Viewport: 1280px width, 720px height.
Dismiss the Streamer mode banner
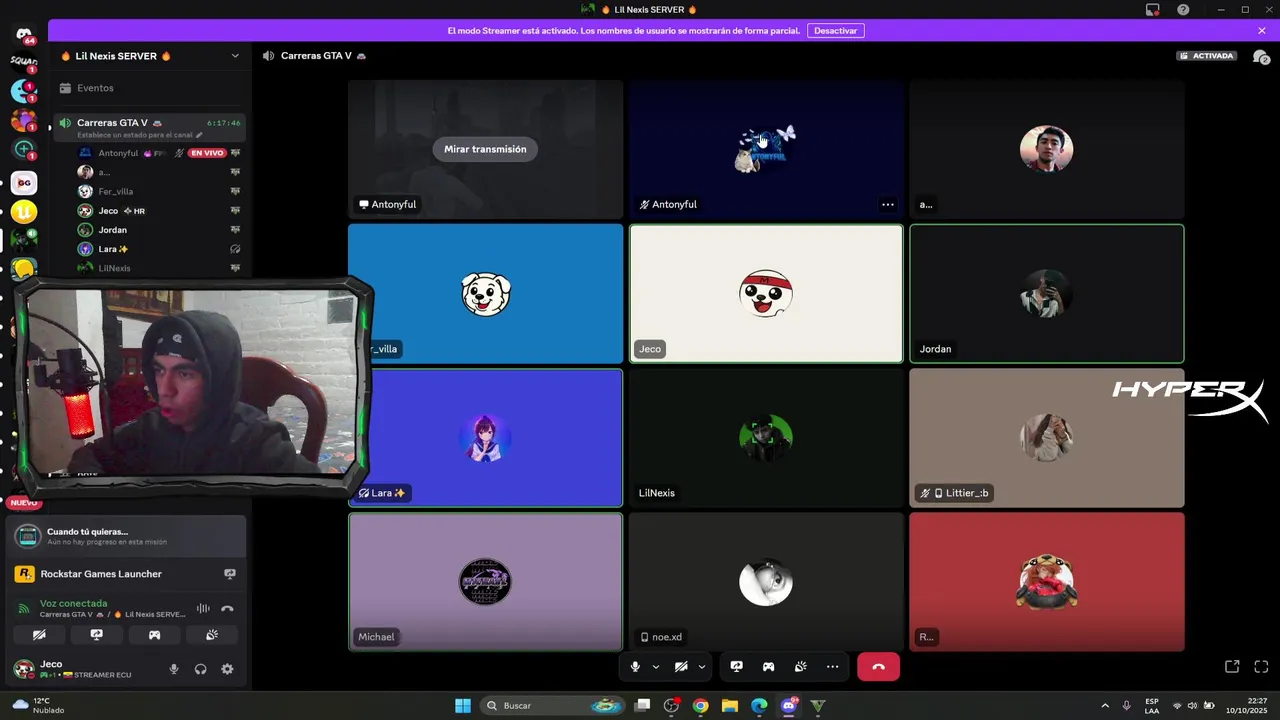pyautogui.click(x=1262, y=31)
